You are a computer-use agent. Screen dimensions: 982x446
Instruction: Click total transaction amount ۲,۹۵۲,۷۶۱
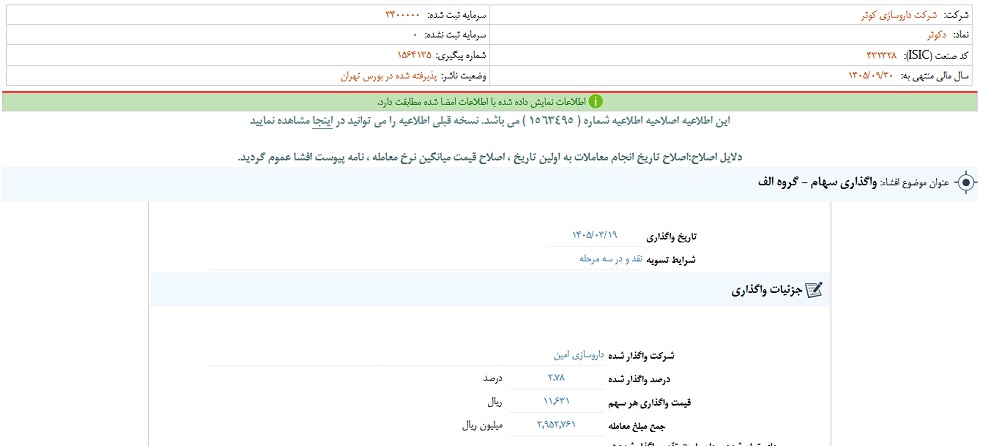pyautogui.click(x=556, y=424)
